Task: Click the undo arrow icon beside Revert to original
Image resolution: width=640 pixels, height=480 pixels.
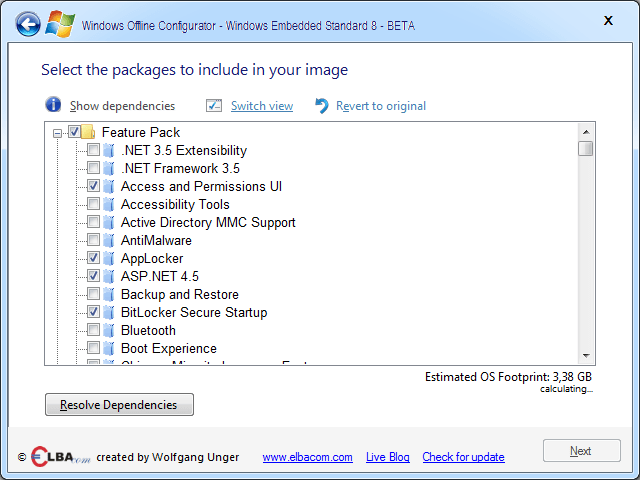Action: [322, 106]
